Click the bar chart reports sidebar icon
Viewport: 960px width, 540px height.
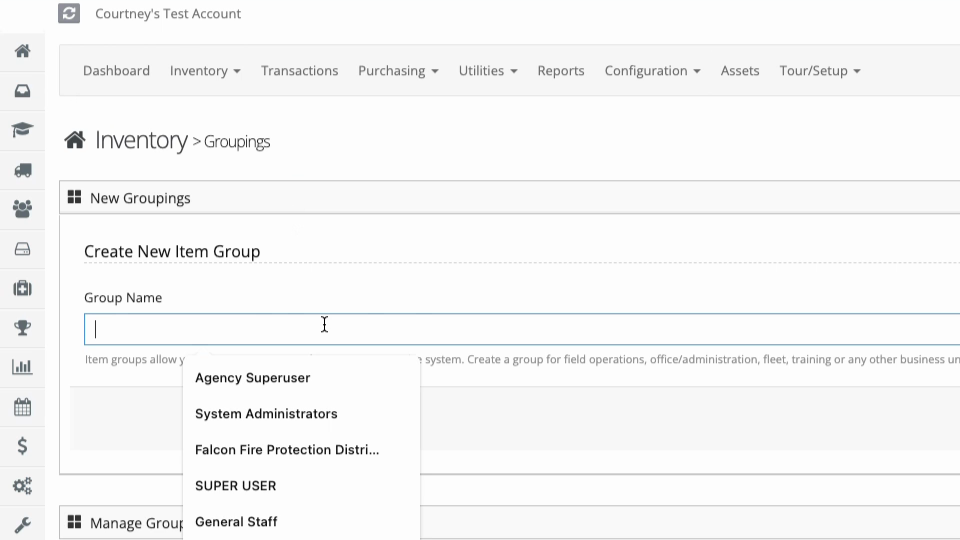(x=23, y=367)
